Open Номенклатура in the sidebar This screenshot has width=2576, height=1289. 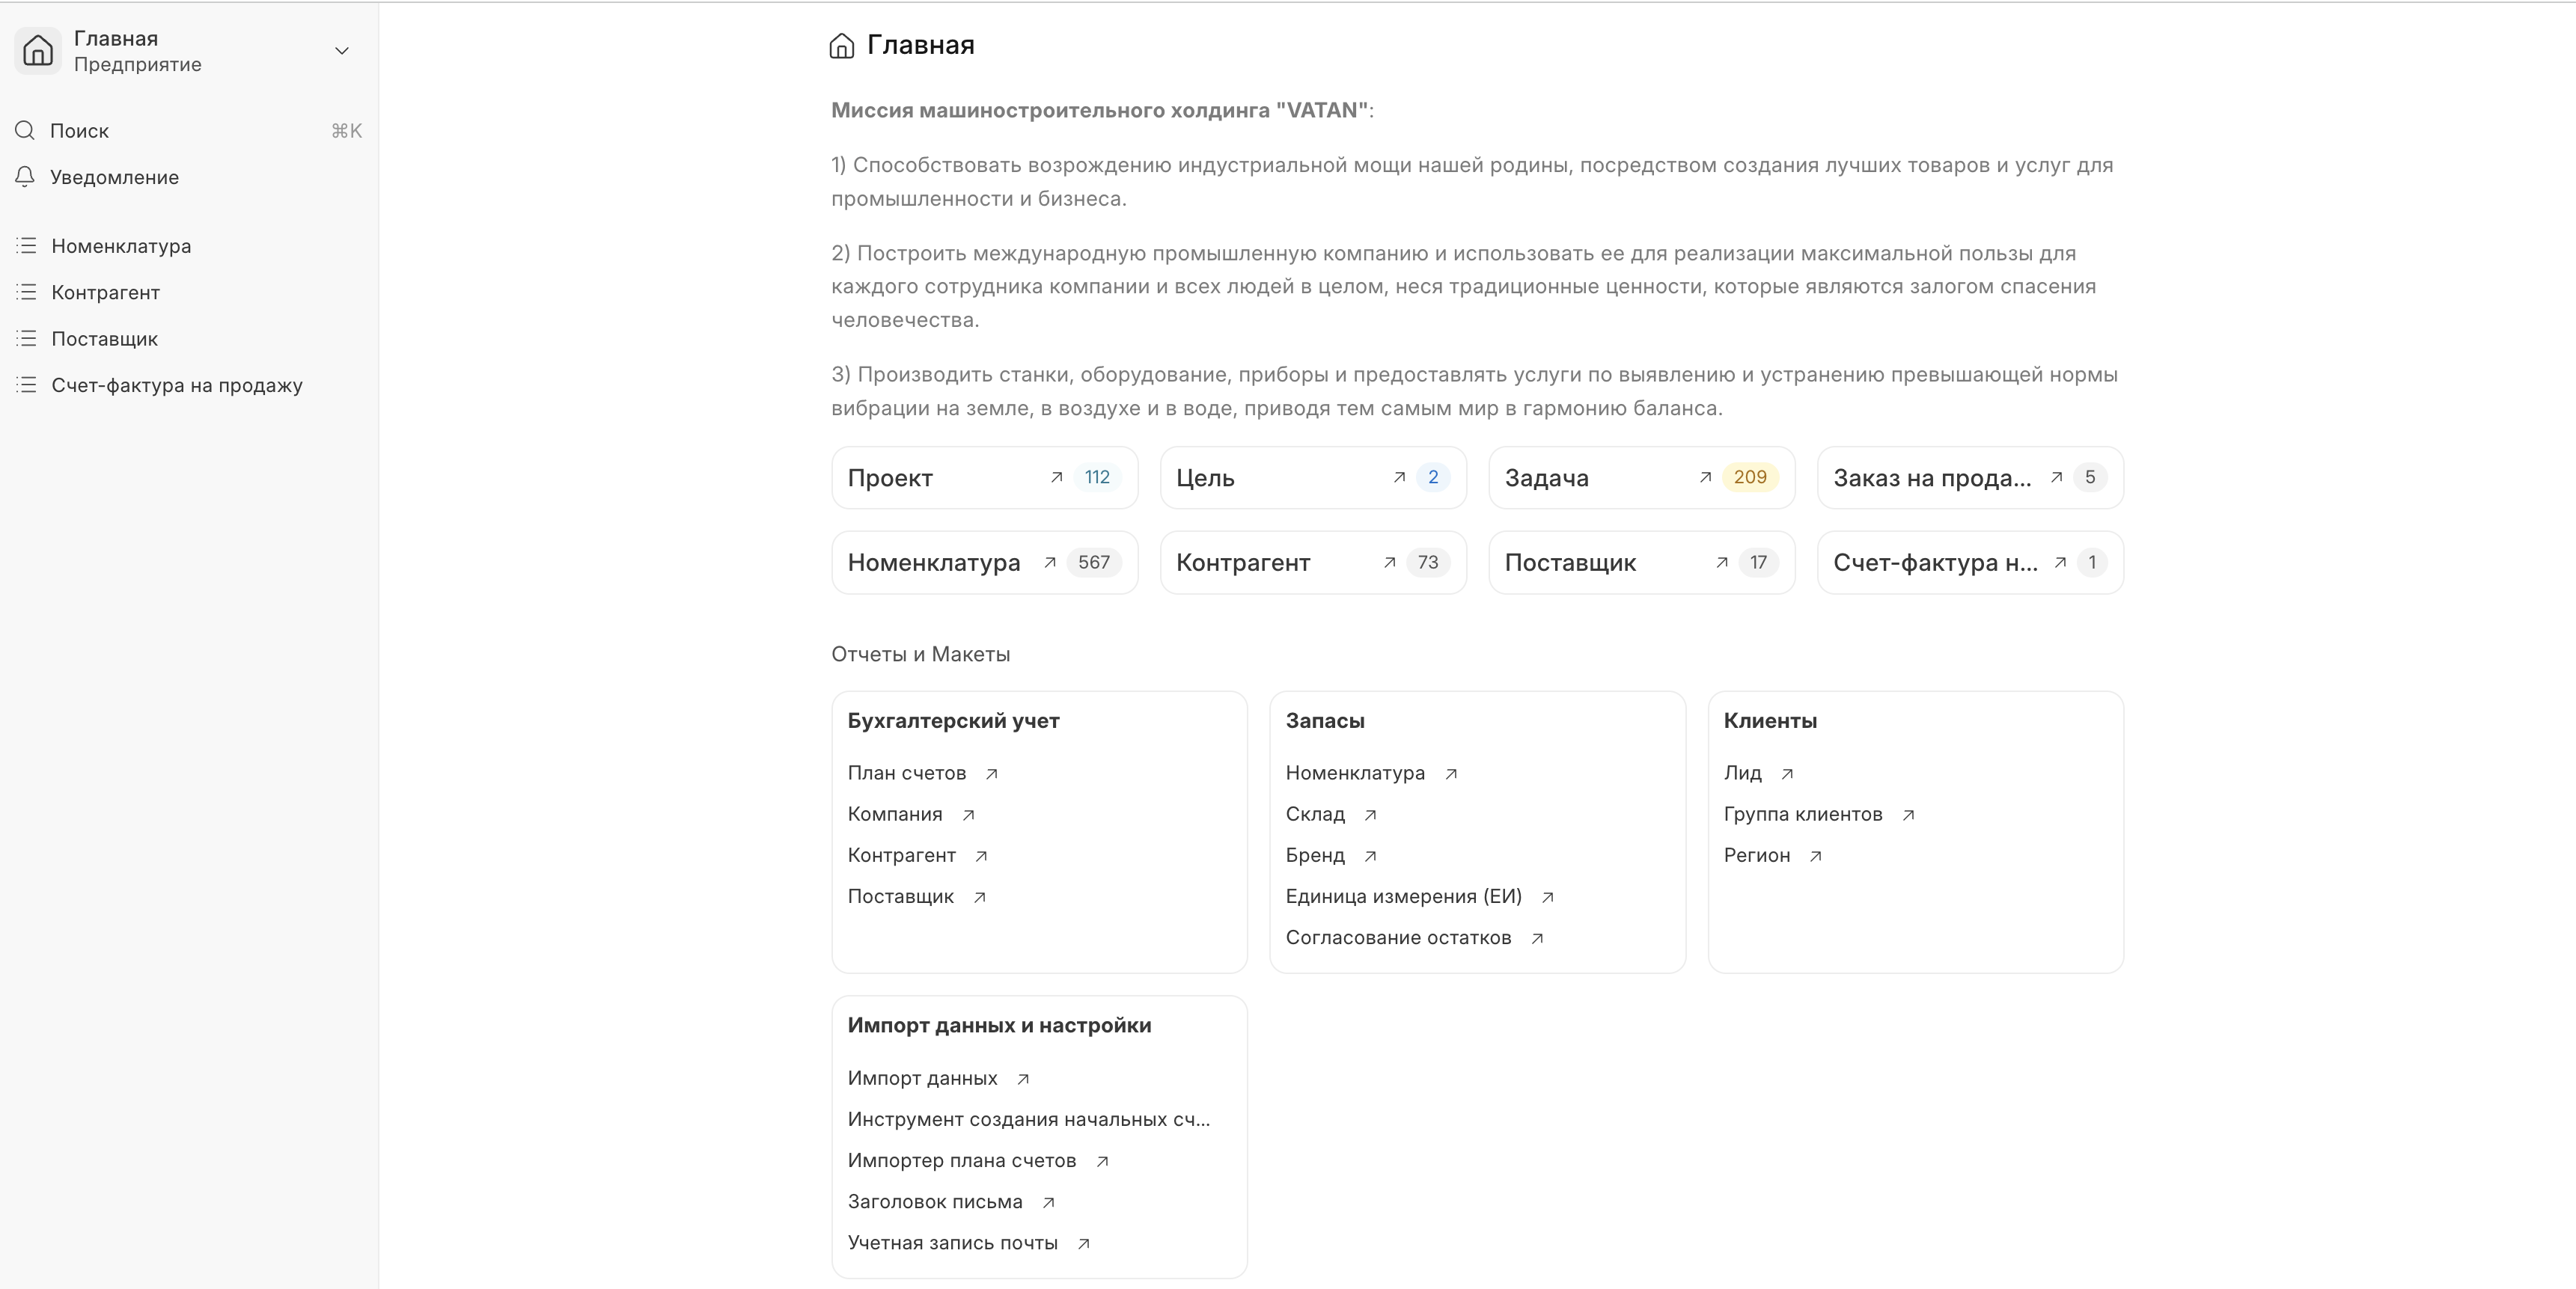coord(121,246)
